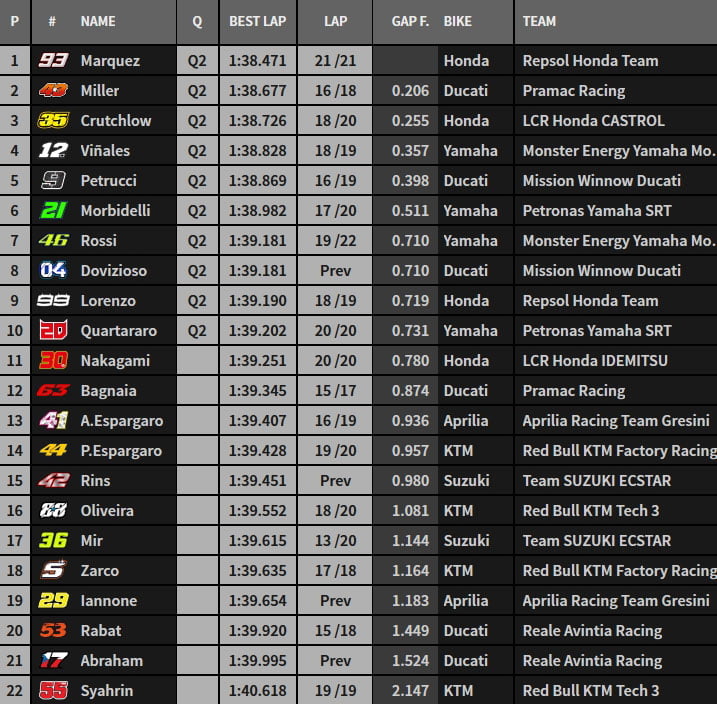Sort by the BEST LAP column header
The height and width of the screenshot is (704, 717).
click(257, 21)
